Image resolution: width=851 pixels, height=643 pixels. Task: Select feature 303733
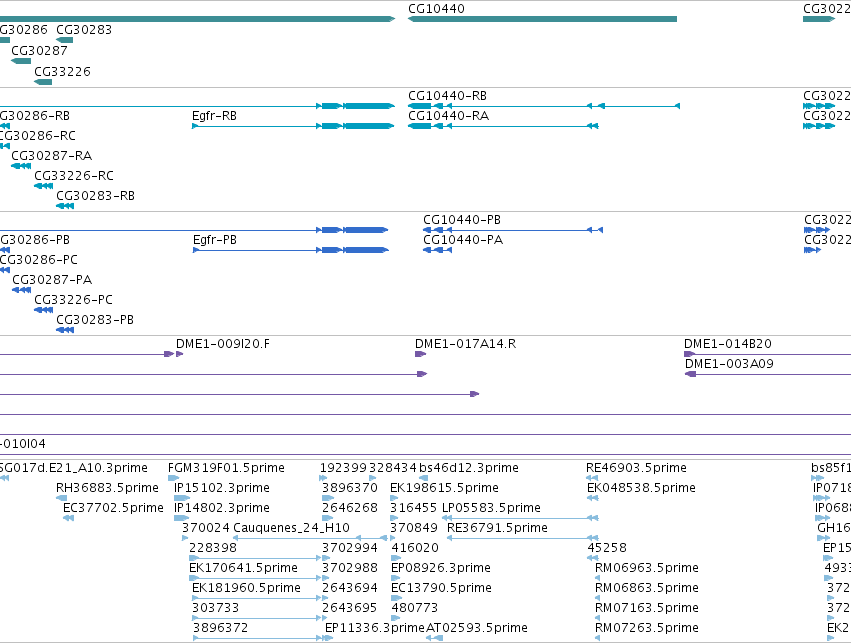[x=257, y=619]
